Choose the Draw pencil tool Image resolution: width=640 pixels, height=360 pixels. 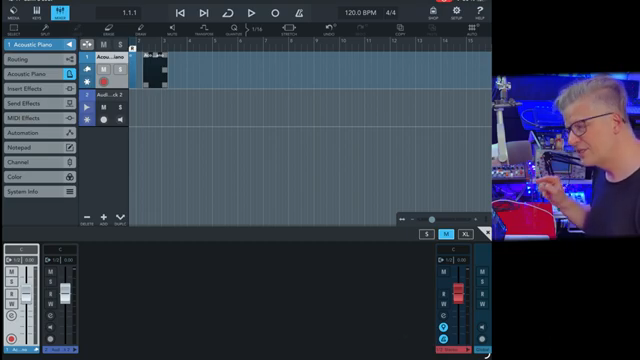point(140,29)
